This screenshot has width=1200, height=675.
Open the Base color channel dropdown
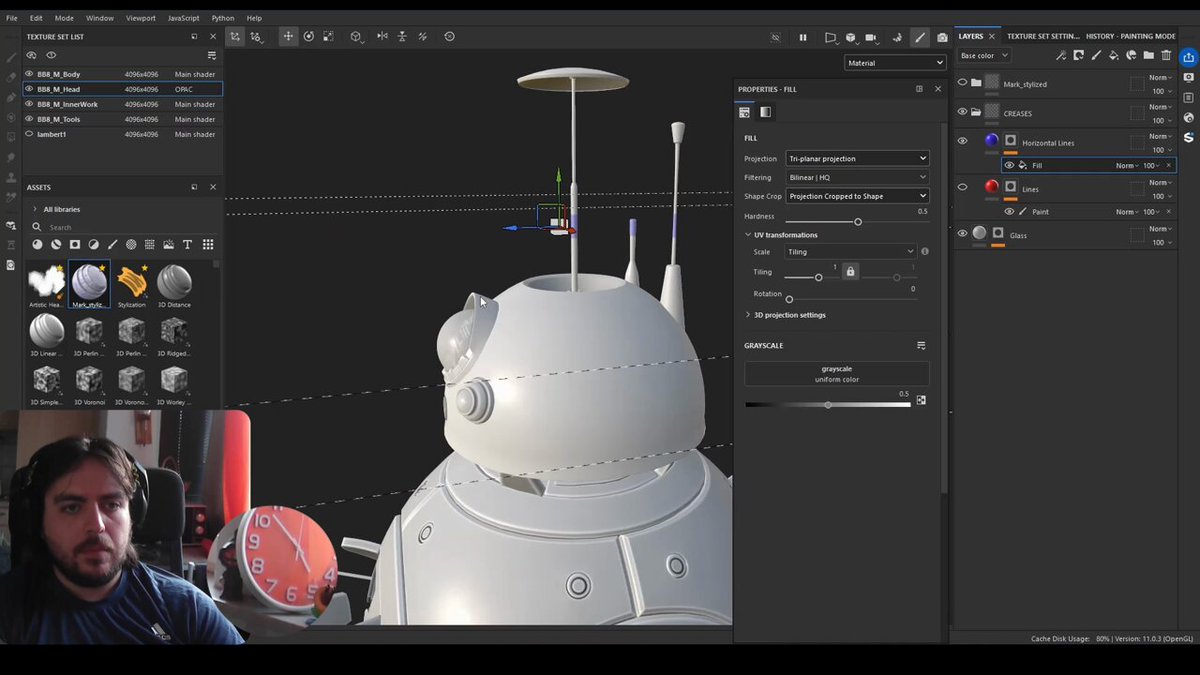pyautogui.click(x=984, y=56)
